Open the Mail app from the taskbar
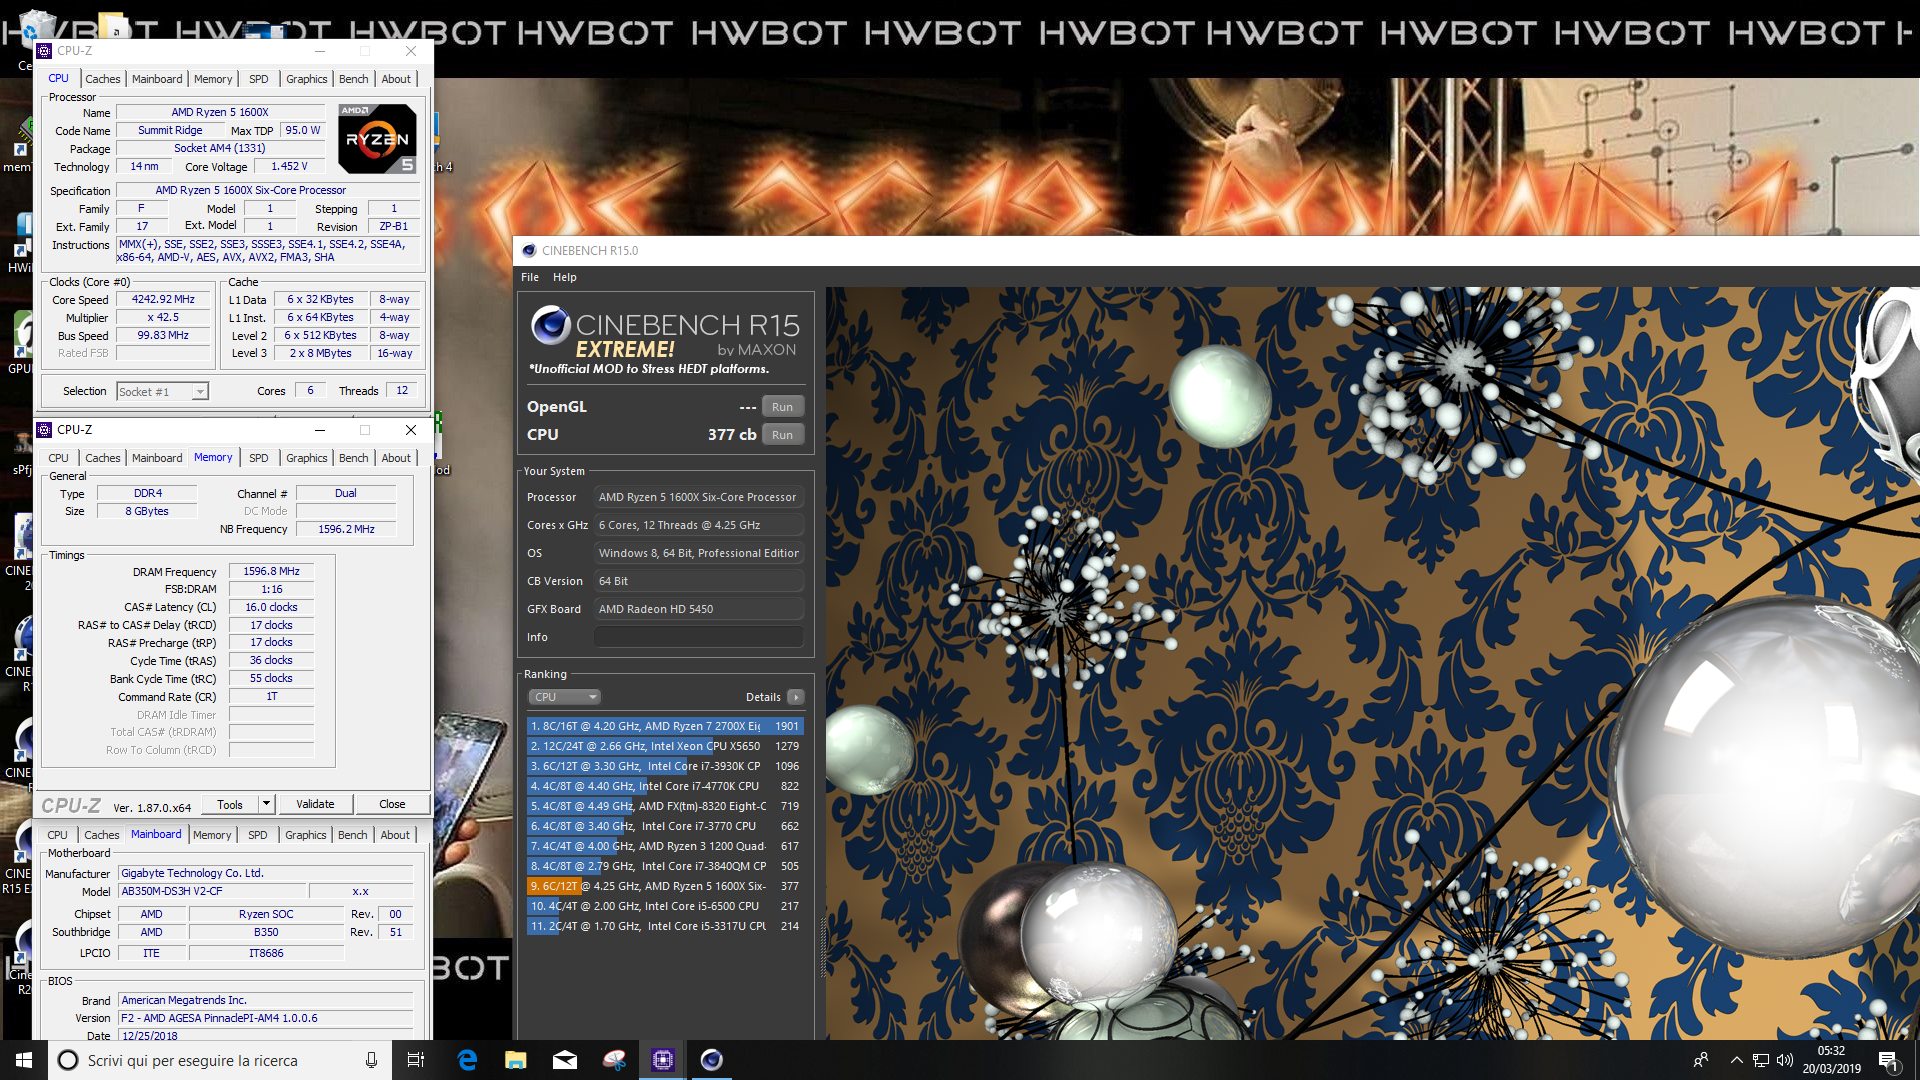This screenshot has height=1080, width=1920. tap(565, 1060)
